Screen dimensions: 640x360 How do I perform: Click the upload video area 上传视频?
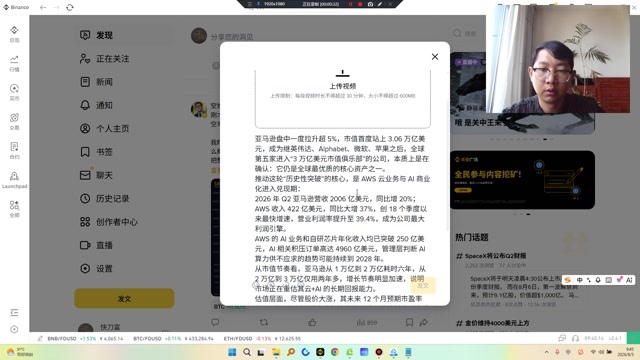(x=342, y=98)
